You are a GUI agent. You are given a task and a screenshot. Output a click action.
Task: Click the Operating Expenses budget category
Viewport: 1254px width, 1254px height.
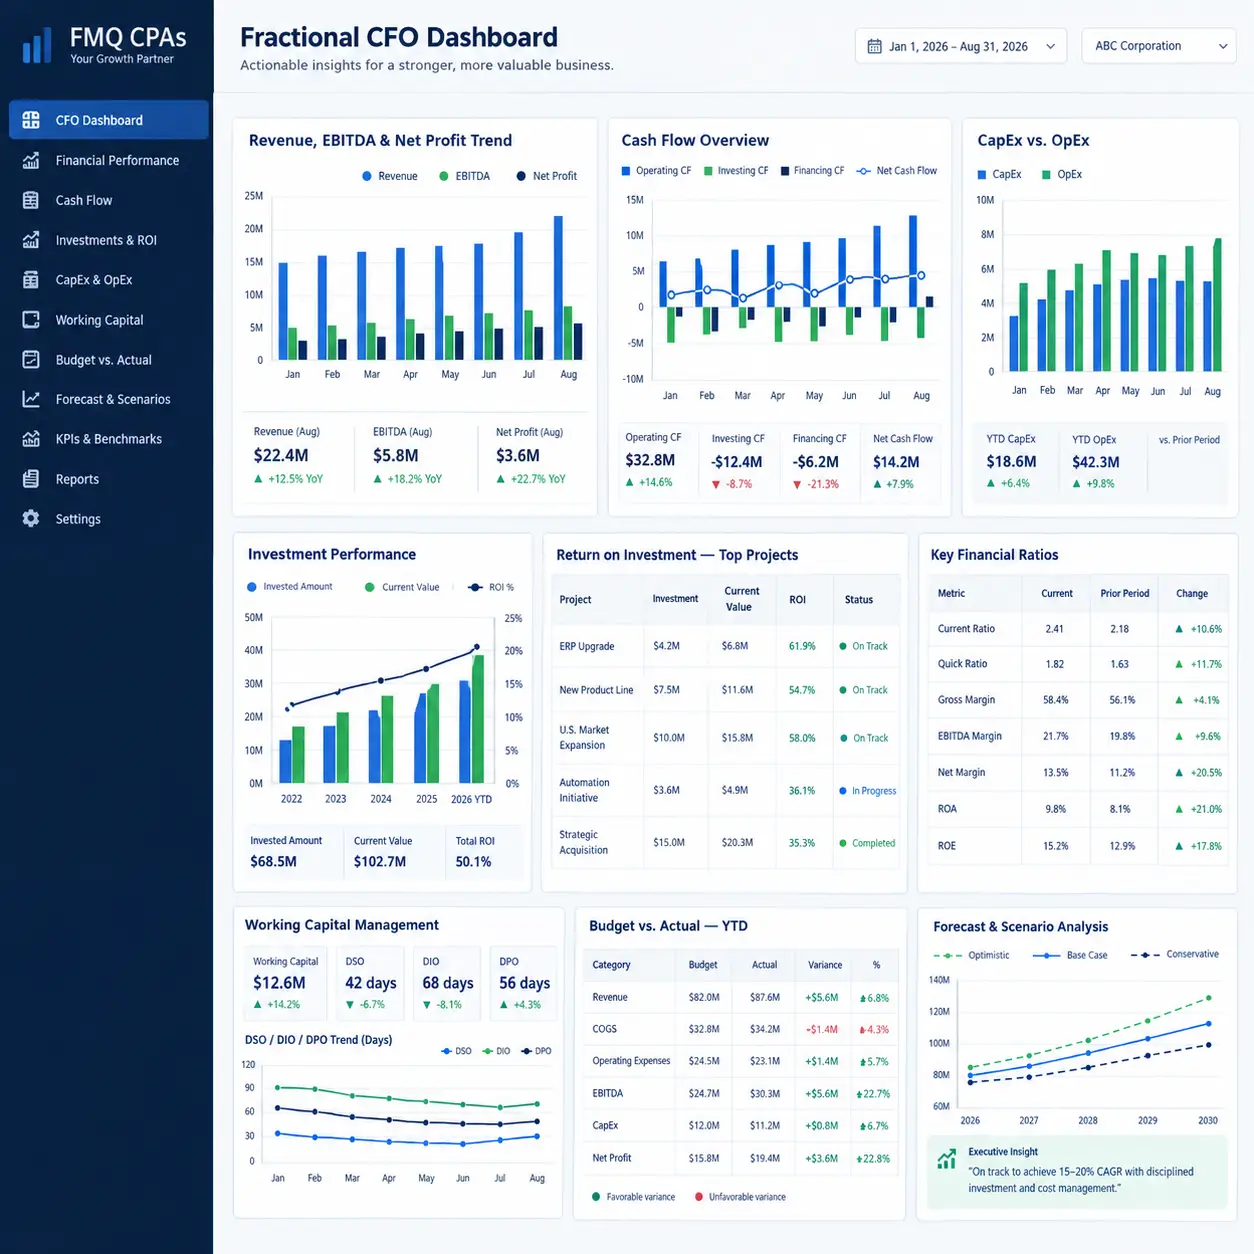point(631,1061)
